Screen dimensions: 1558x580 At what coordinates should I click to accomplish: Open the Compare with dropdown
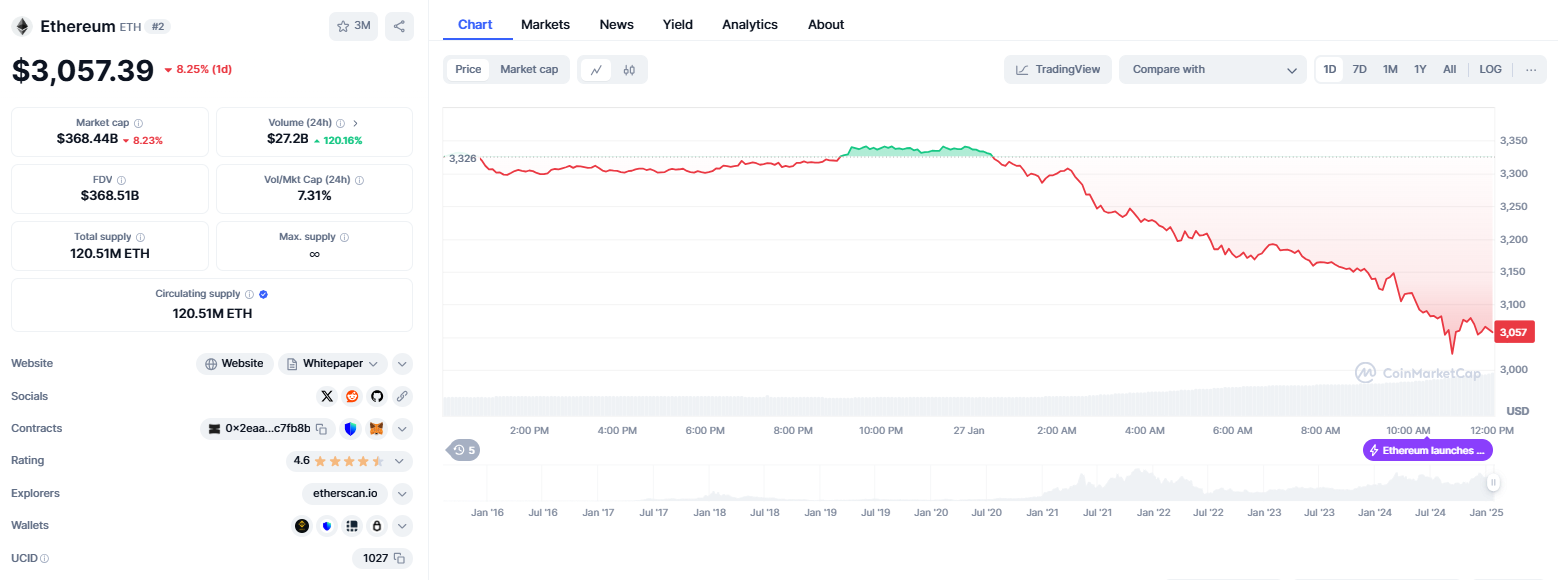pyautogui.click(x=1213, y=69)
